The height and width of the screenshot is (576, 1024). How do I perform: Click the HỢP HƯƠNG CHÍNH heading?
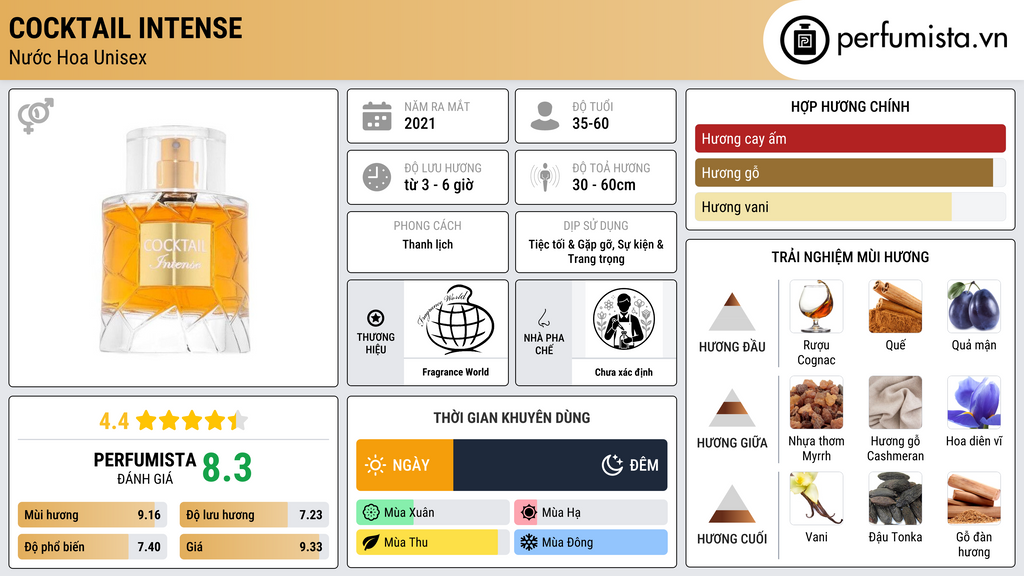coord(850,106)
